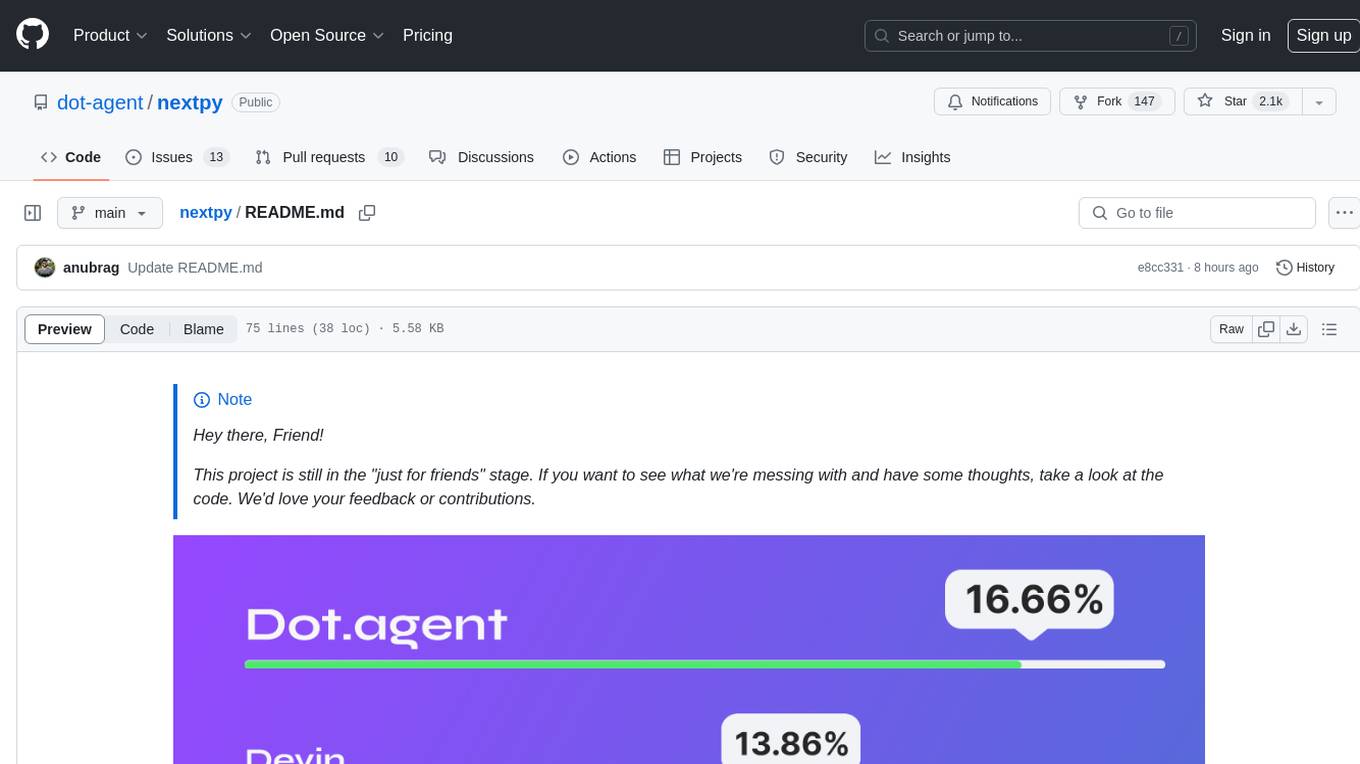Open the dot-agent owner page
This screenshot has height=764, width=1360.
100,102
